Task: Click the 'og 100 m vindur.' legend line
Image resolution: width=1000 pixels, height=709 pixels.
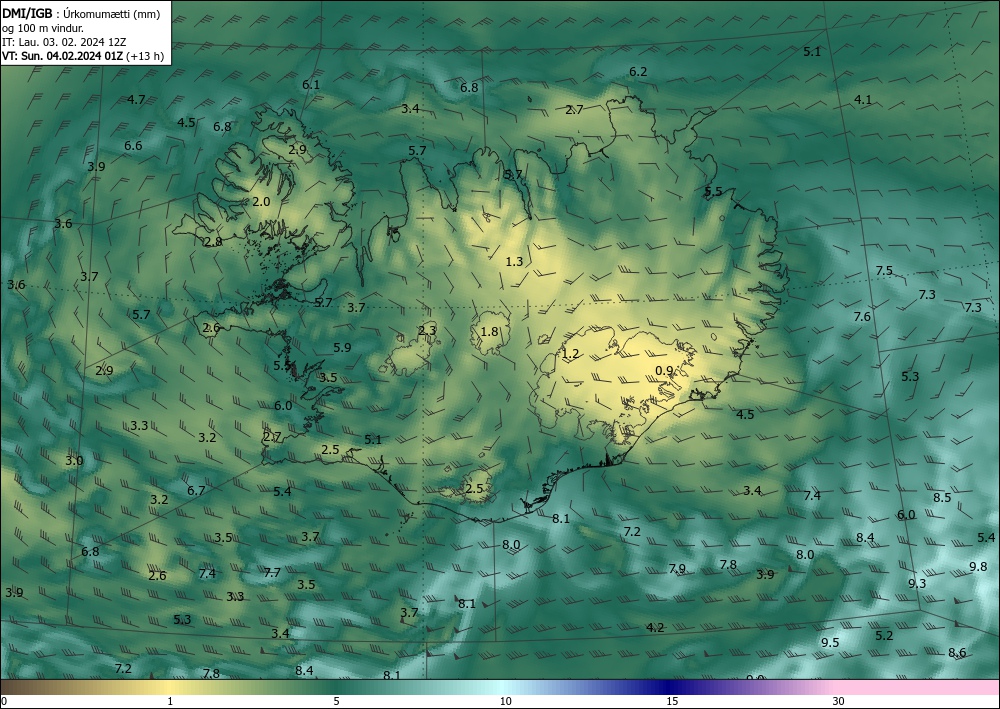Action: coord(42,28)
